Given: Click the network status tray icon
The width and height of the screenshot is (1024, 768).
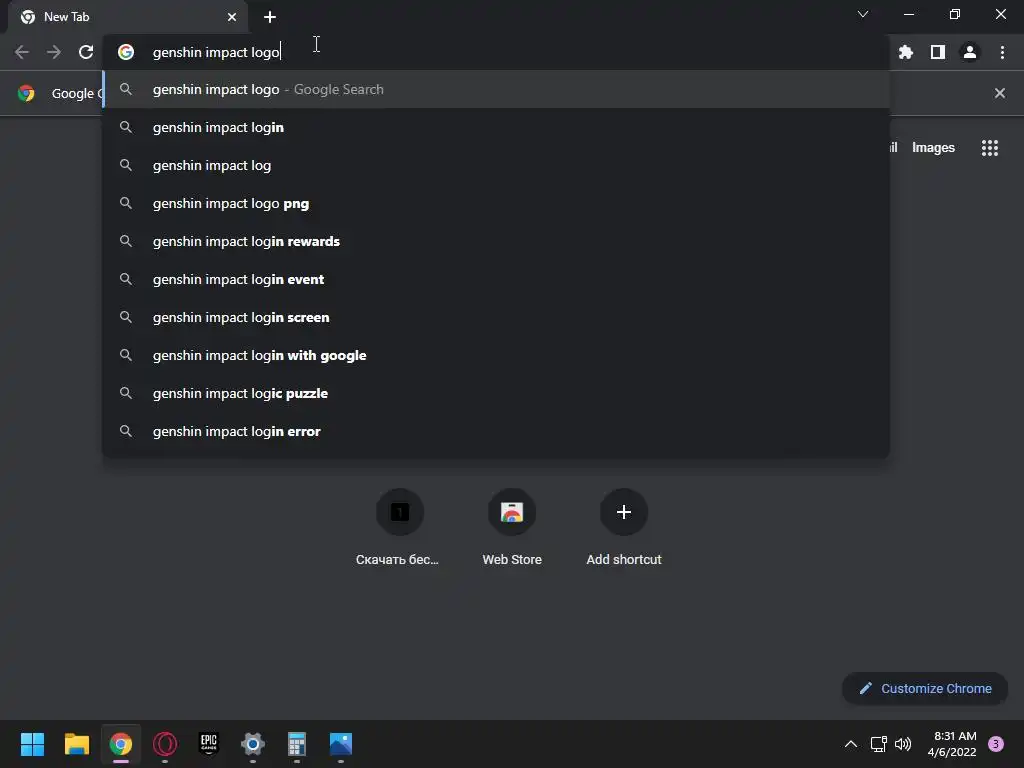Looking at the screenshot, I should 878,744.
